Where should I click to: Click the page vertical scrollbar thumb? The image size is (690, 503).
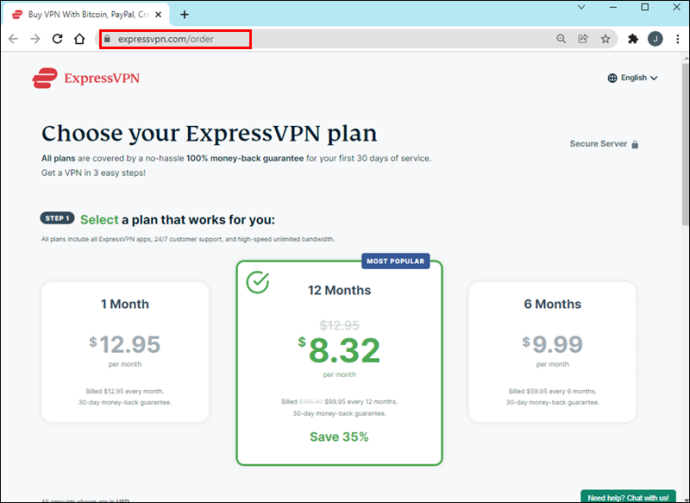click(x=685, y=144)
